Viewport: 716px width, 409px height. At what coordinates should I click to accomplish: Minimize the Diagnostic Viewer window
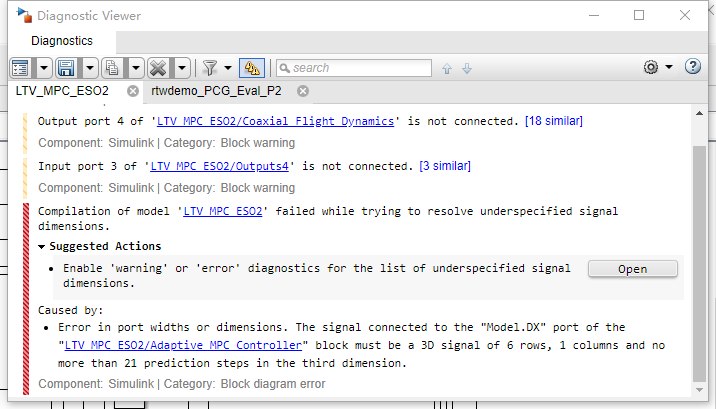tap(594, 15)
